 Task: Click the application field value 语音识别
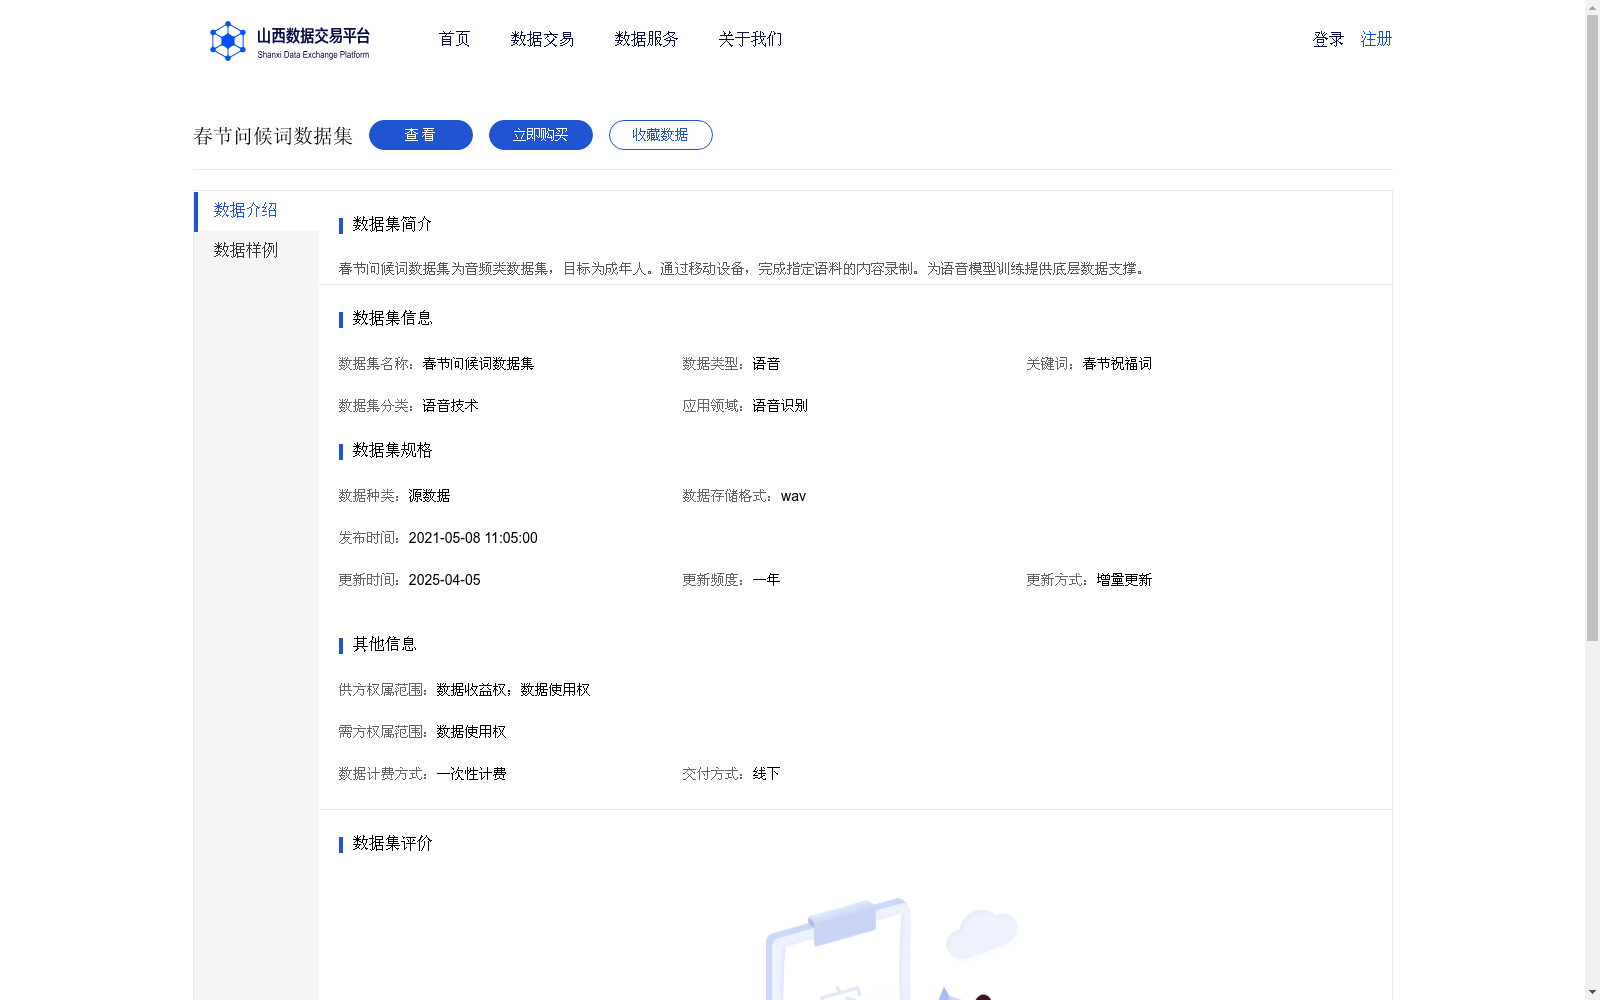click(x=780, y=406)
